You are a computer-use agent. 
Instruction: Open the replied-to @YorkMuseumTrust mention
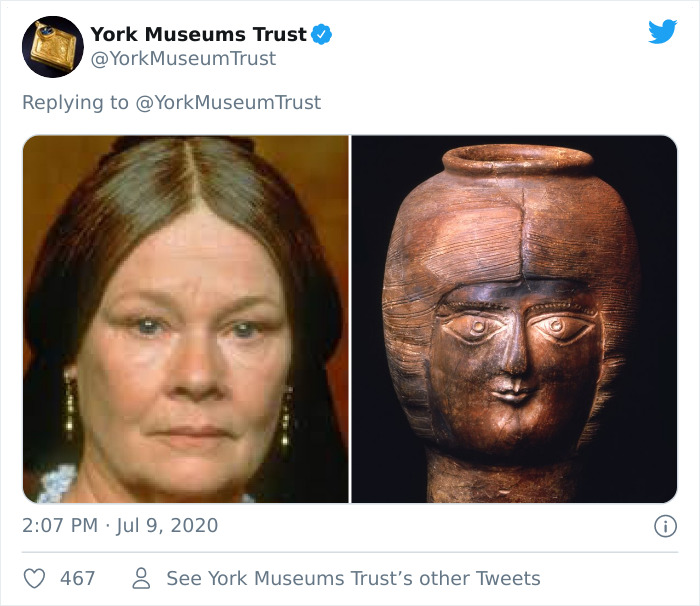tap(228, 102)
